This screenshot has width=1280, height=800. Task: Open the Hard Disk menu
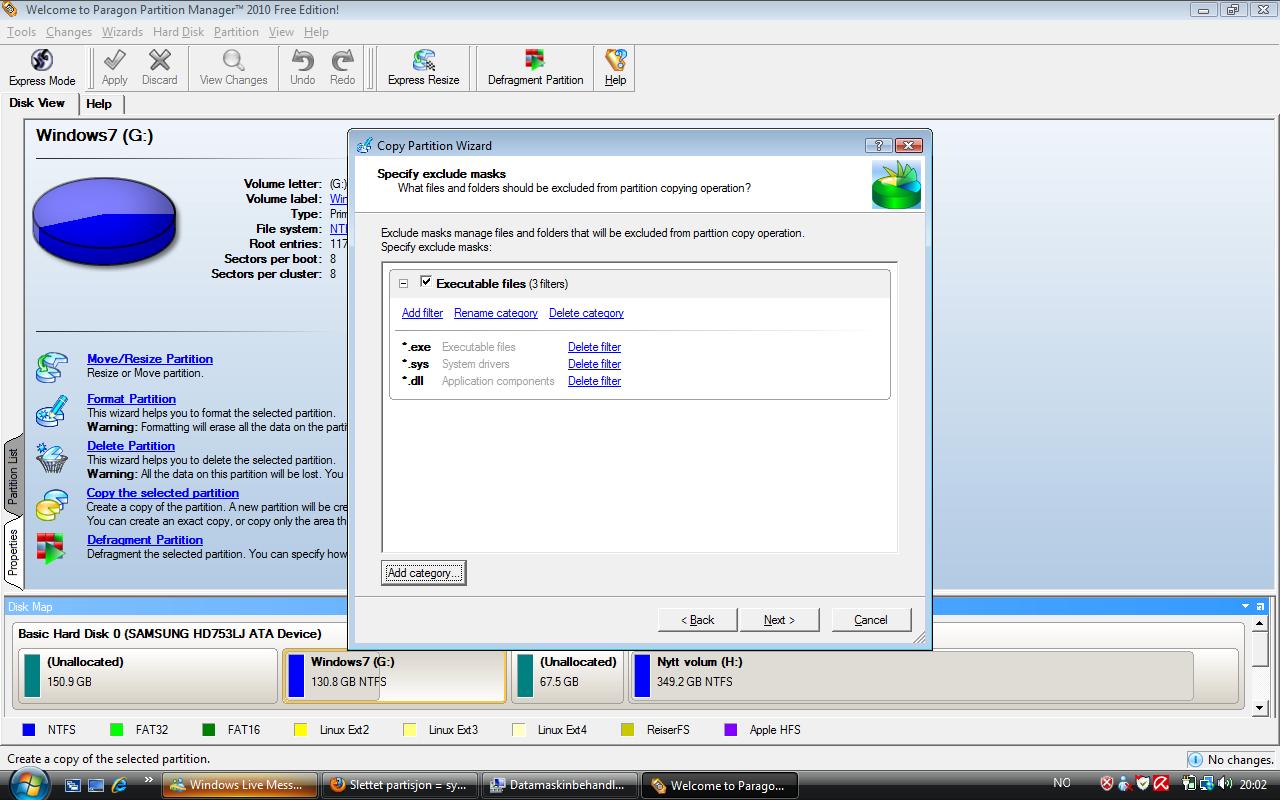tap(178, 32)
